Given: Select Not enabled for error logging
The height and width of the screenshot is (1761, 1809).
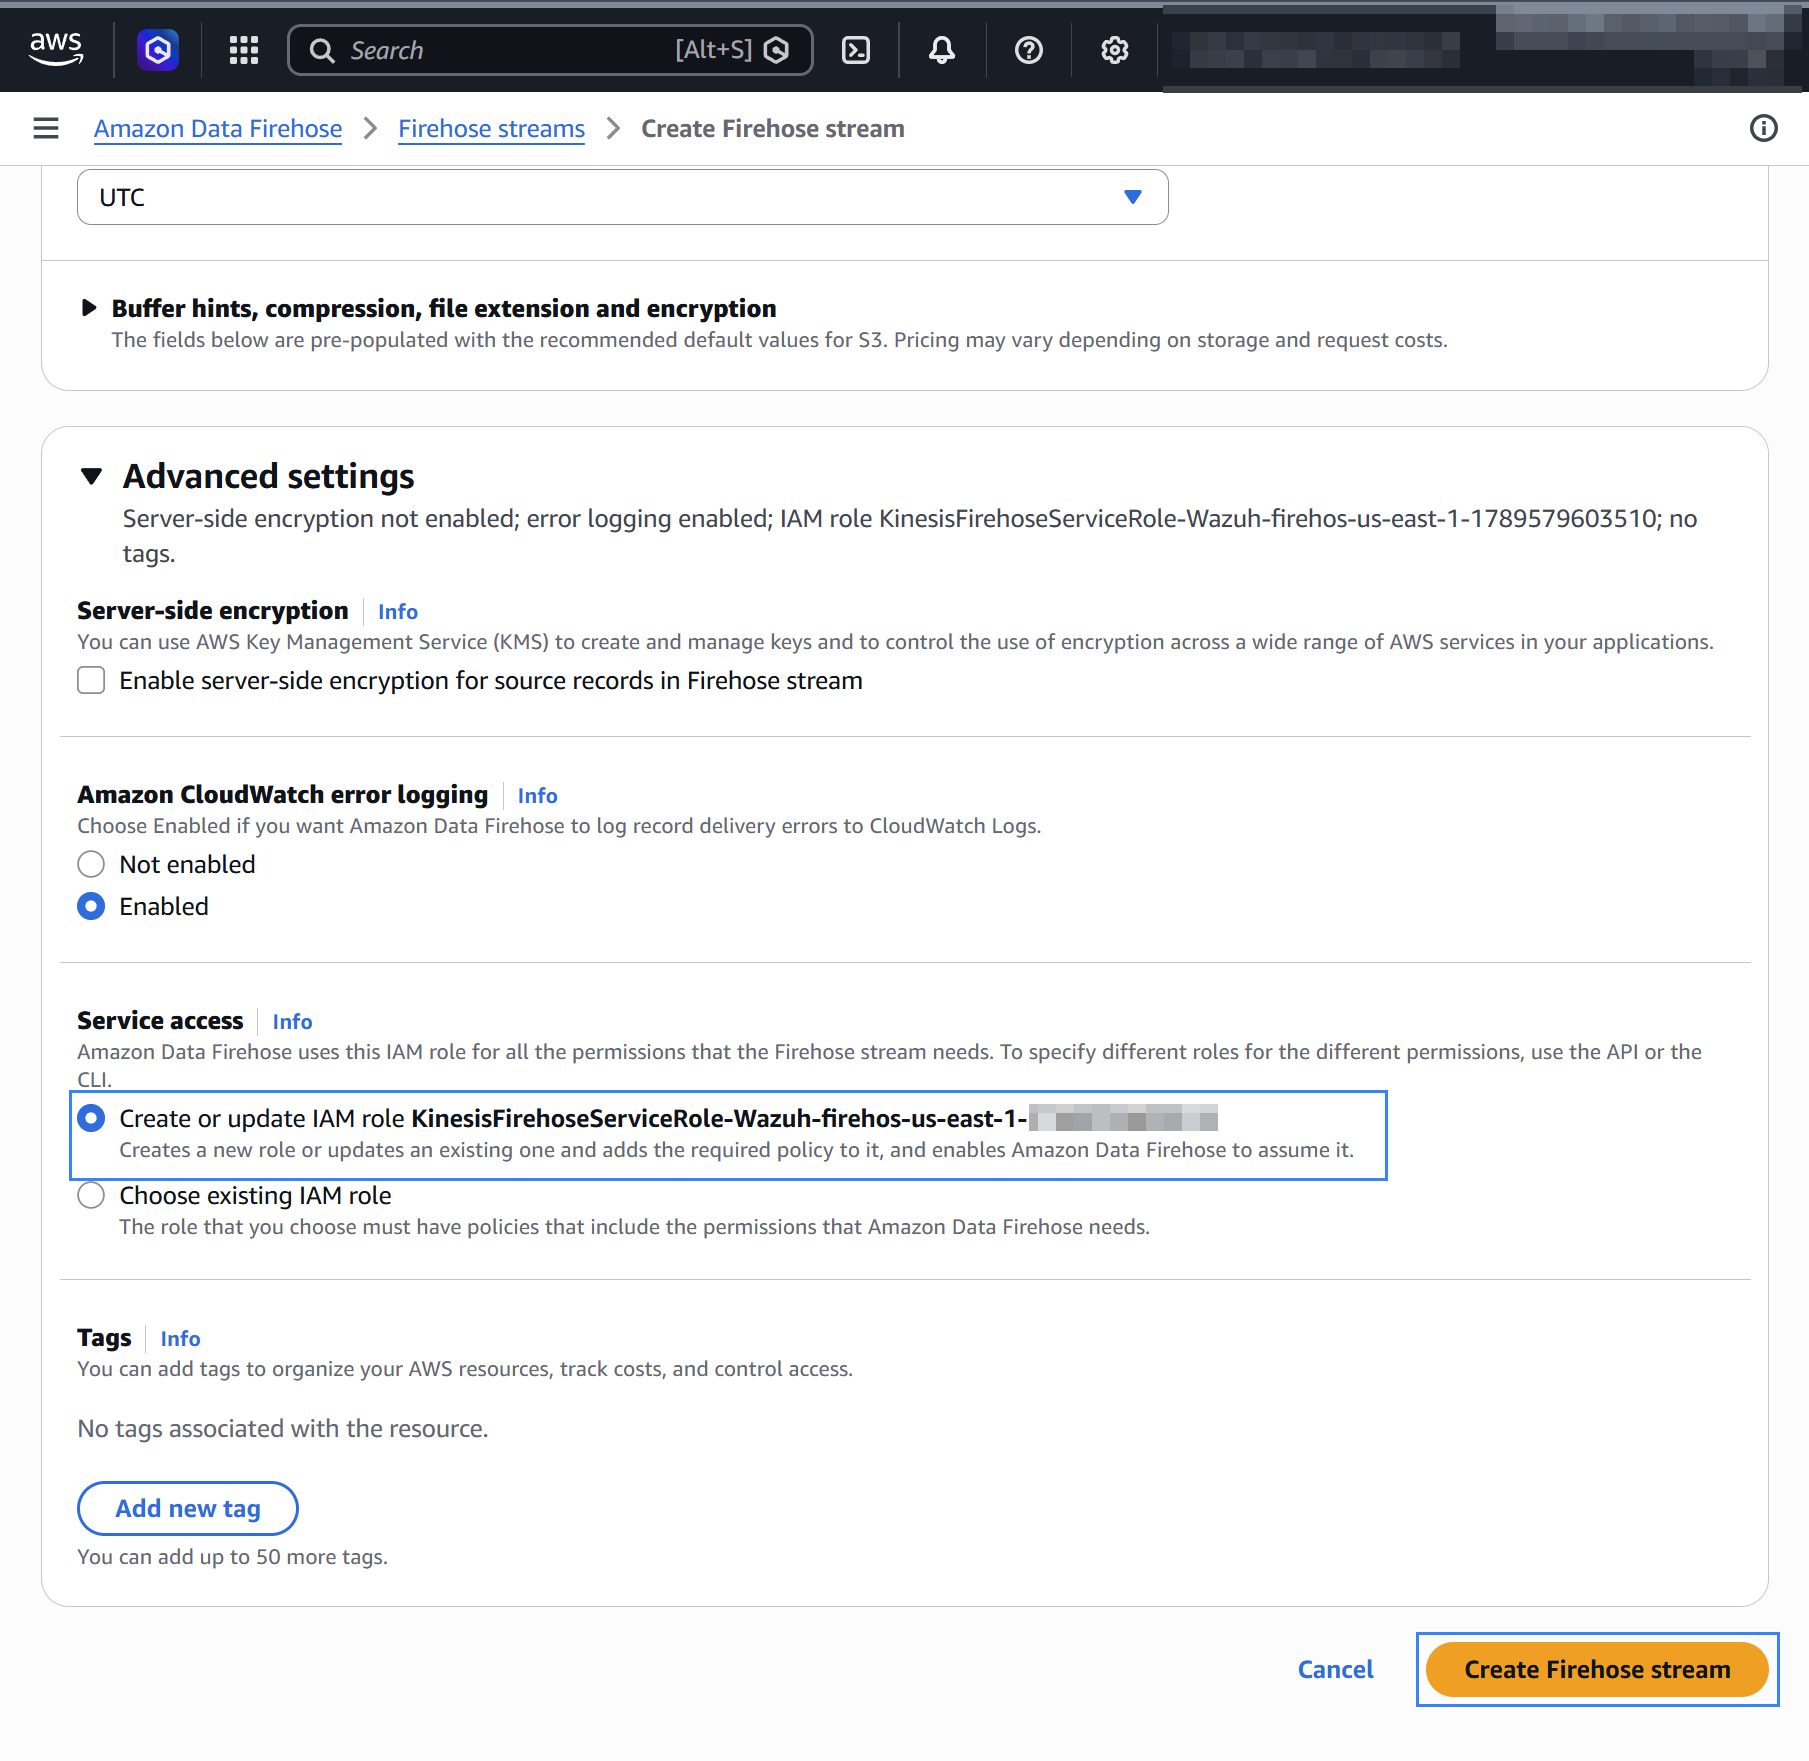Looking at the screenshot, I should [x=91, y=864].
